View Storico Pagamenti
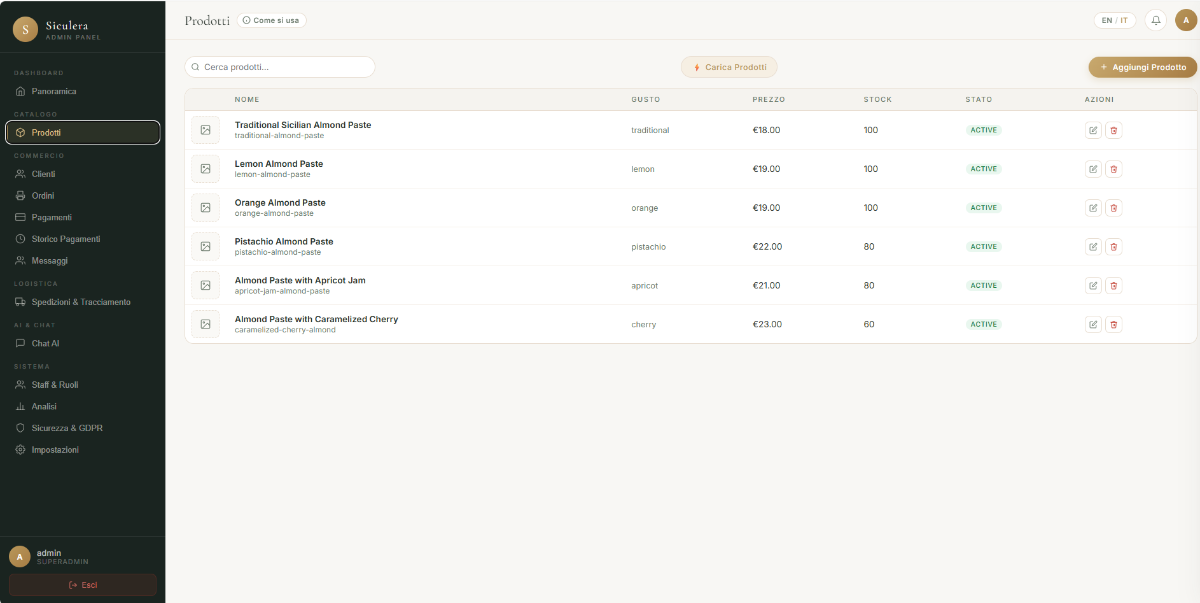1200x603 pixels. (x=83, y=239)
